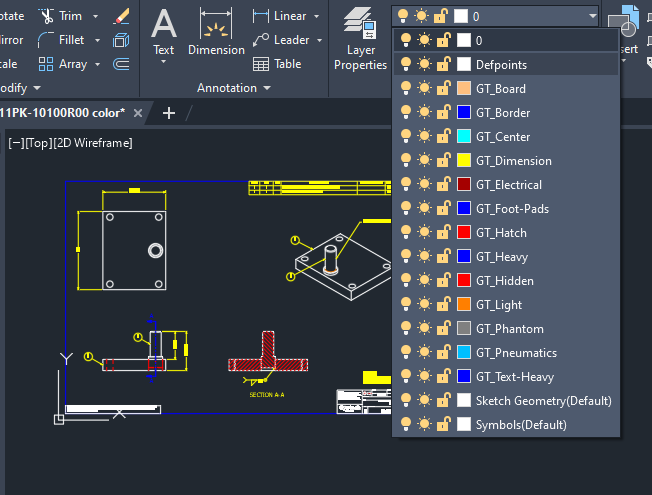Freeze the GT_Text-Heavy layer sun icon
Viewport: 652px width, 495px height.
(x=424, y=376)
